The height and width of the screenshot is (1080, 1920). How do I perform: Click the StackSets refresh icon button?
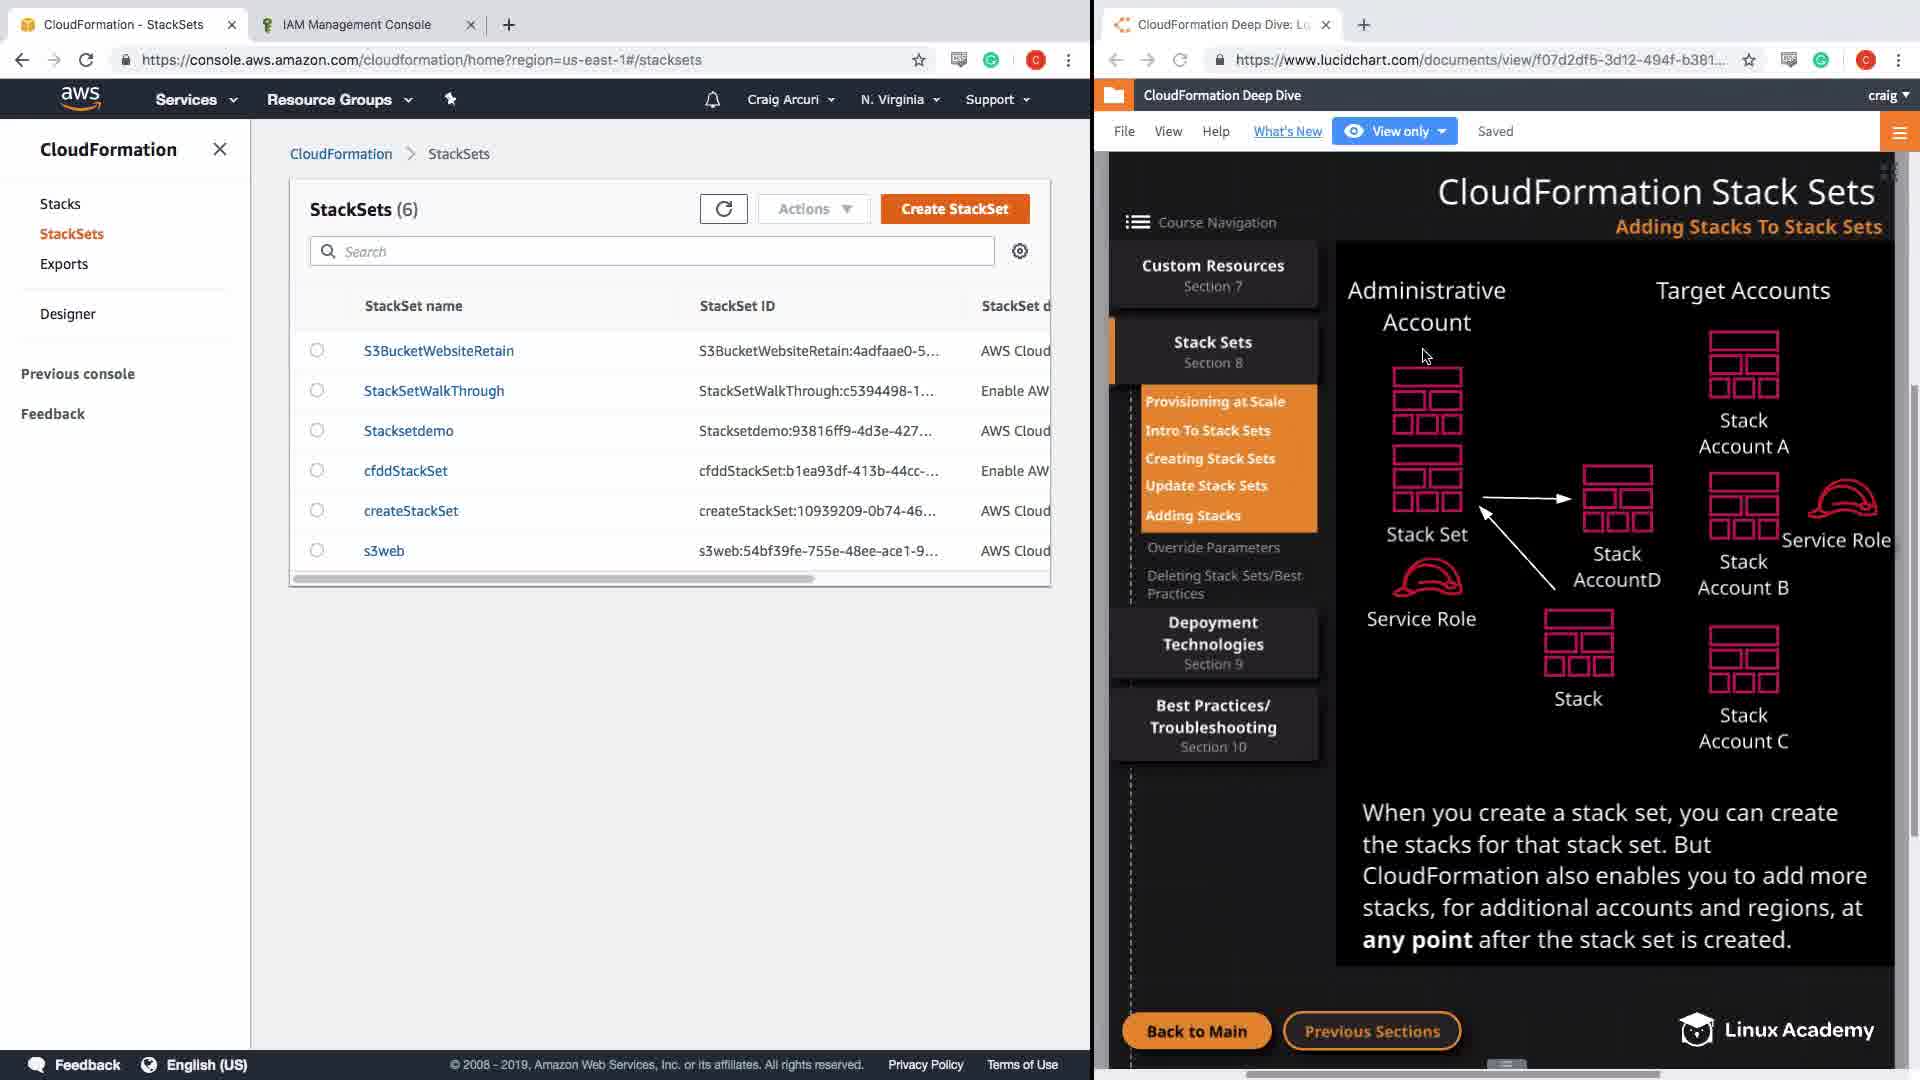pyautogui.click(x=723, y=209)
